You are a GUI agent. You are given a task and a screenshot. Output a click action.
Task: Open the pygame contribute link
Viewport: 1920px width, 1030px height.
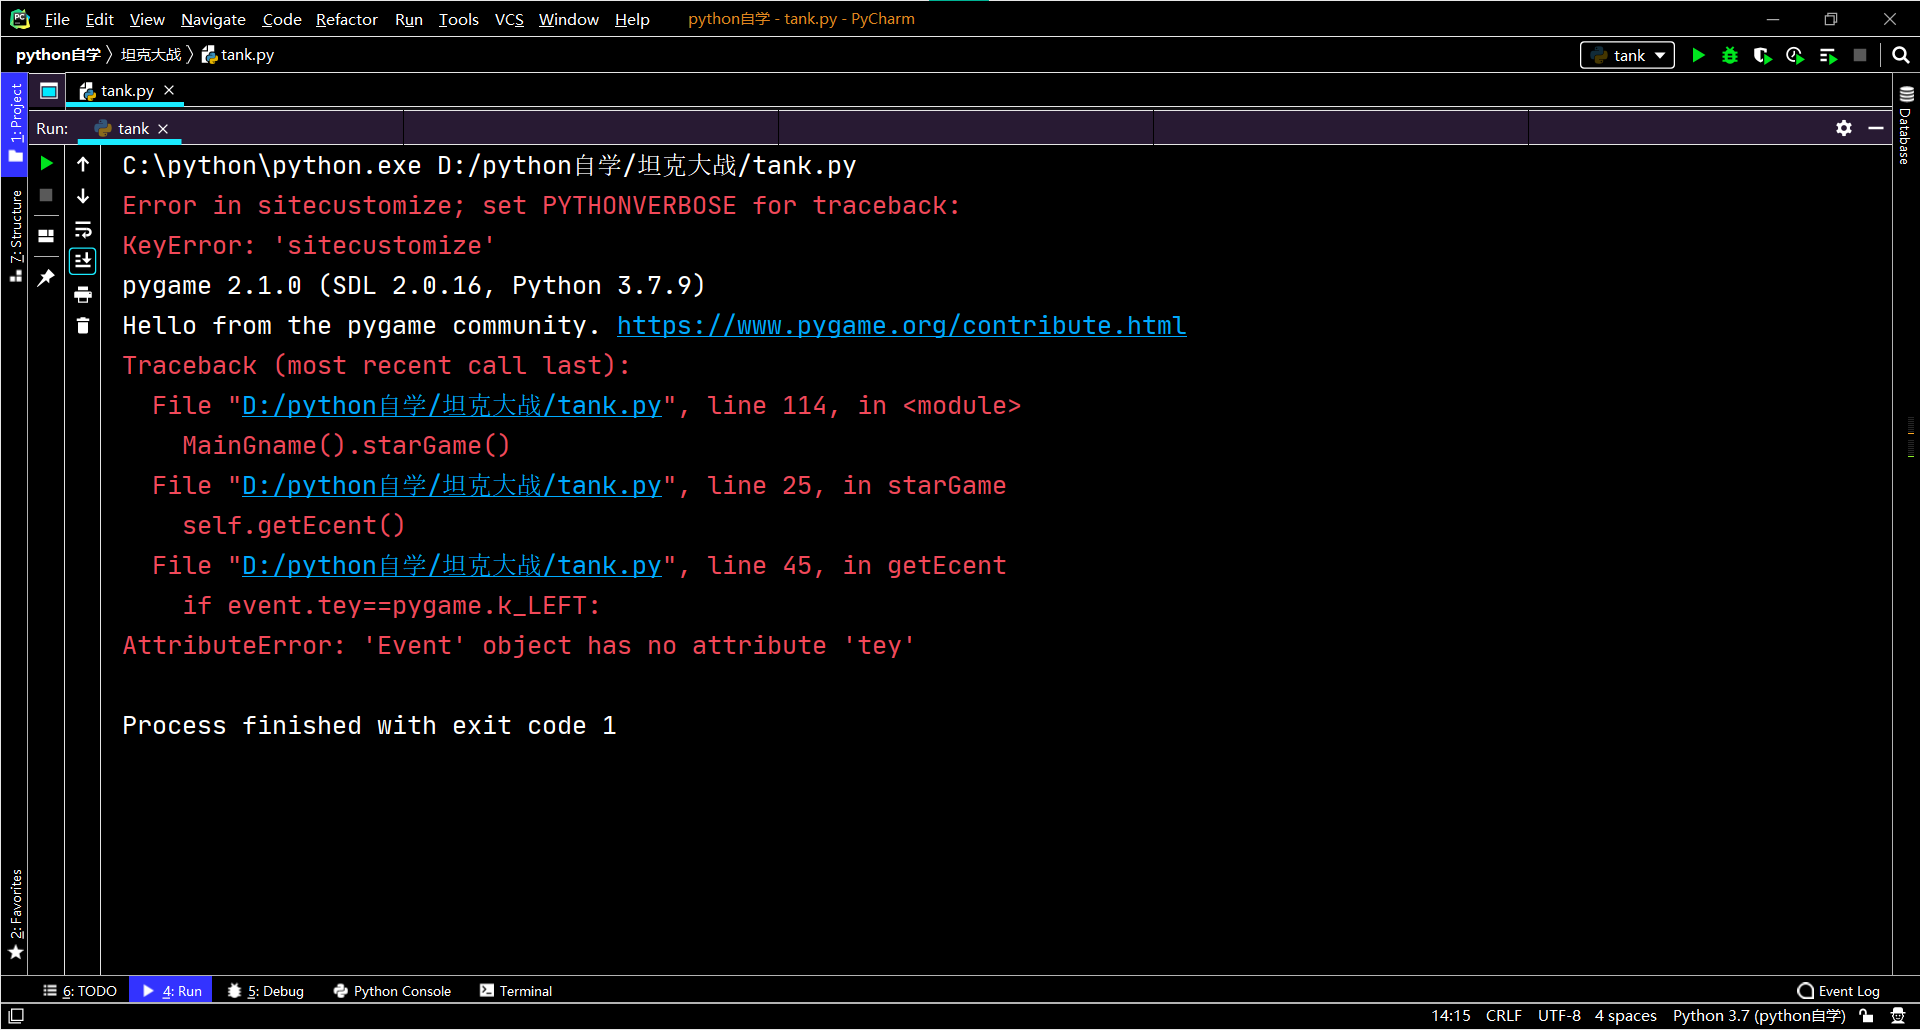click(x=901, y=326)
